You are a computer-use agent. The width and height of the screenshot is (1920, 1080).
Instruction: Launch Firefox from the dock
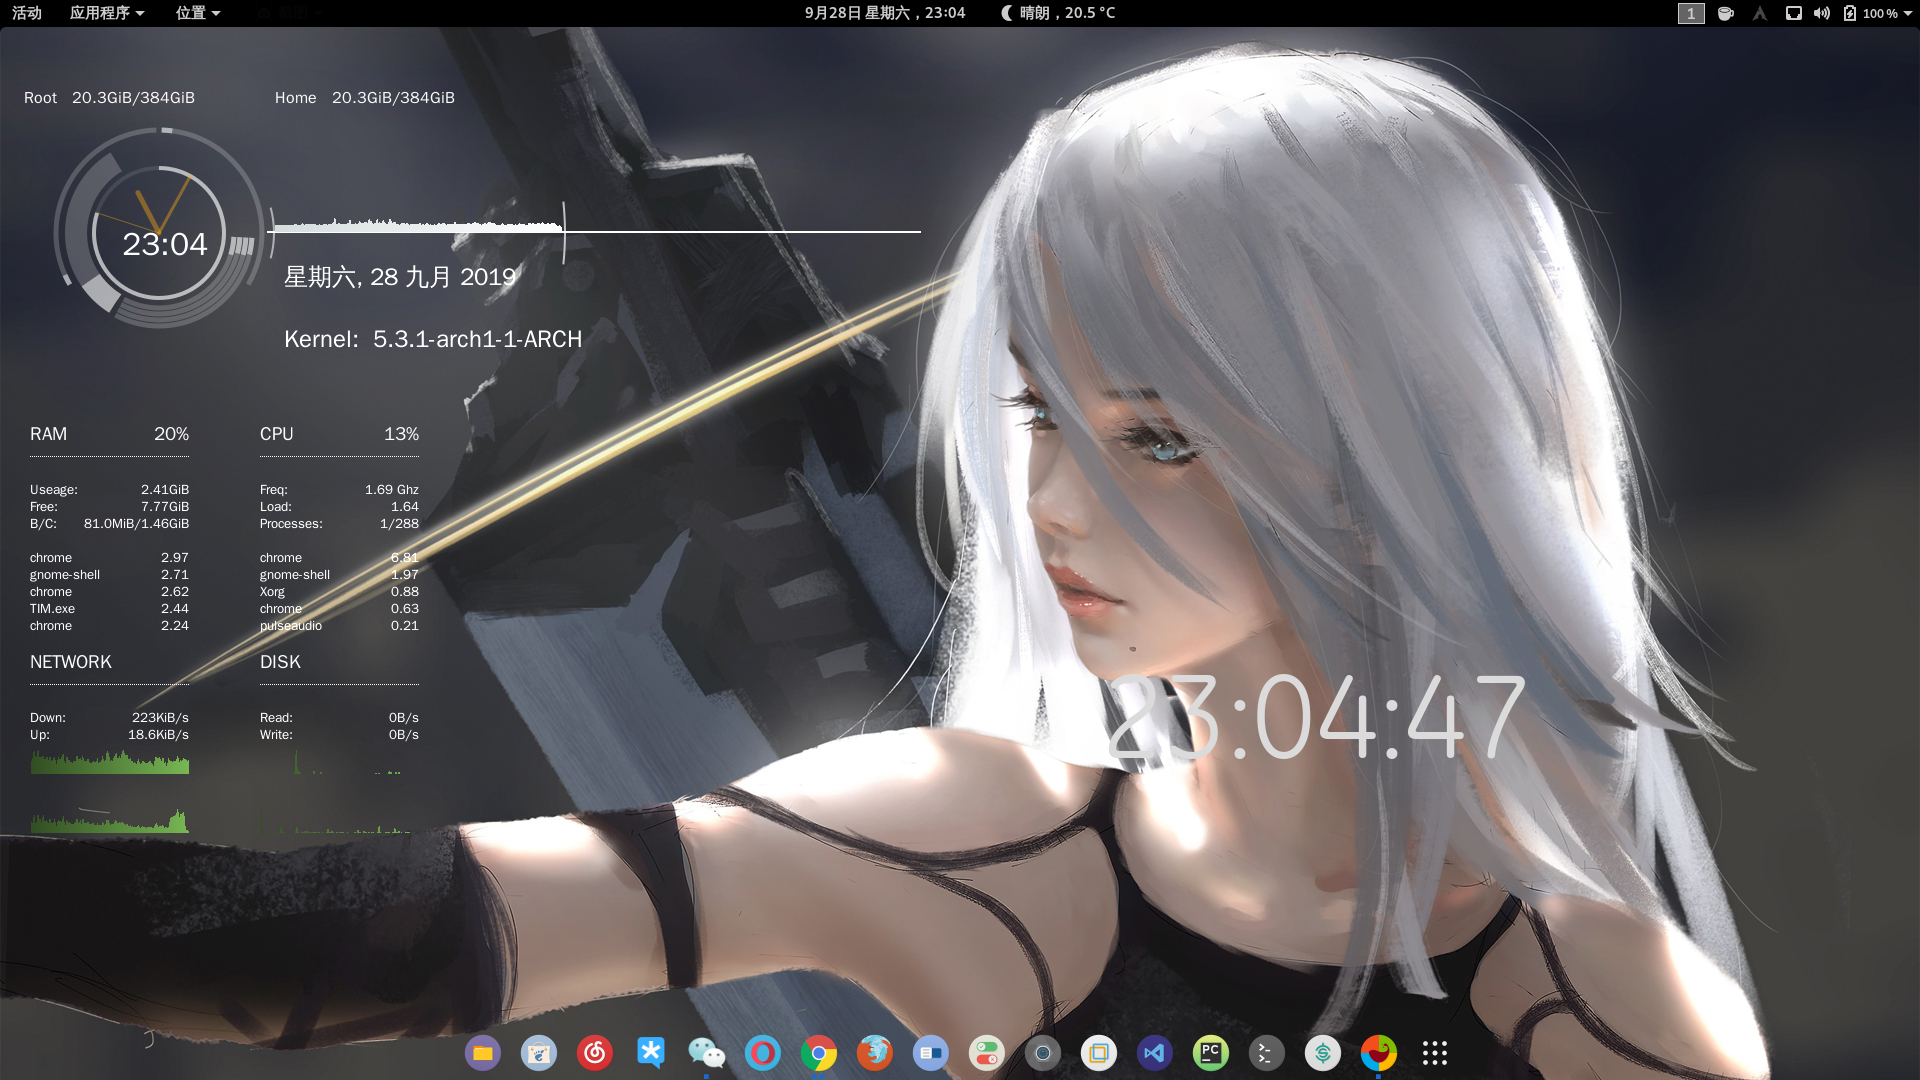tap(875, 1053)
